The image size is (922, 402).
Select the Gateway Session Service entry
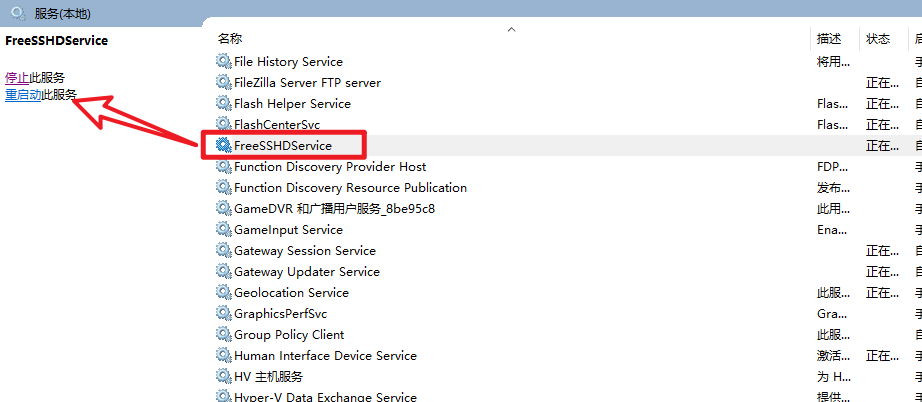[x=304, y=250]
